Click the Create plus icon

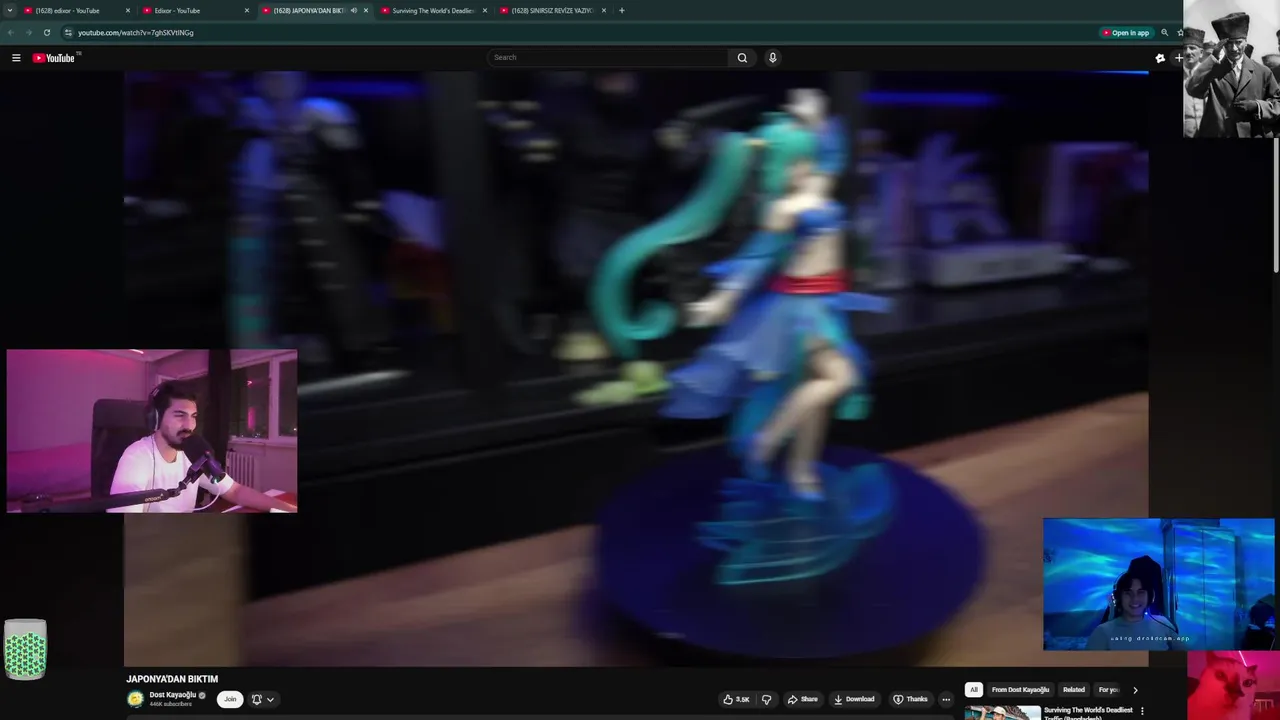(1178, 58)
